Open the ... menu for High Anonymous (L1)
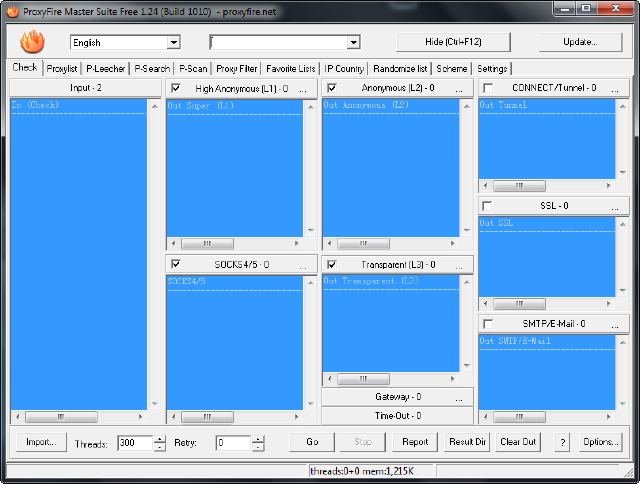The width and height of the screenshot is (640, 484). [x=303, y=89]
